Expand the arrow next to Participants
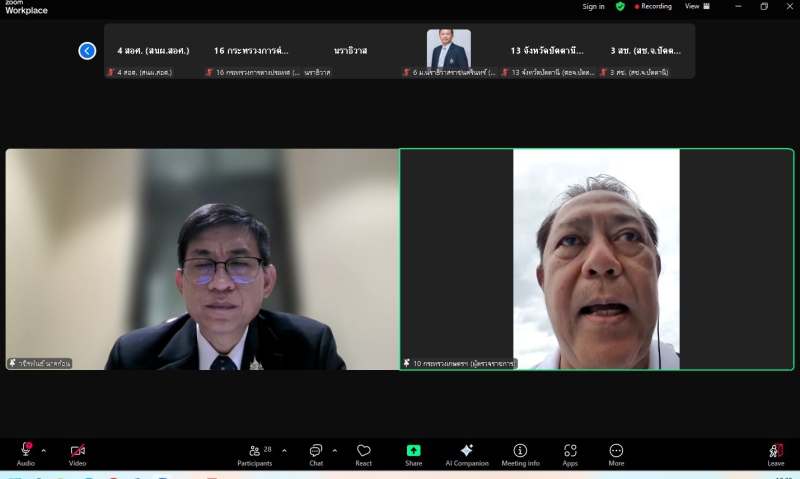800x479 pixels. pos(284,450)
